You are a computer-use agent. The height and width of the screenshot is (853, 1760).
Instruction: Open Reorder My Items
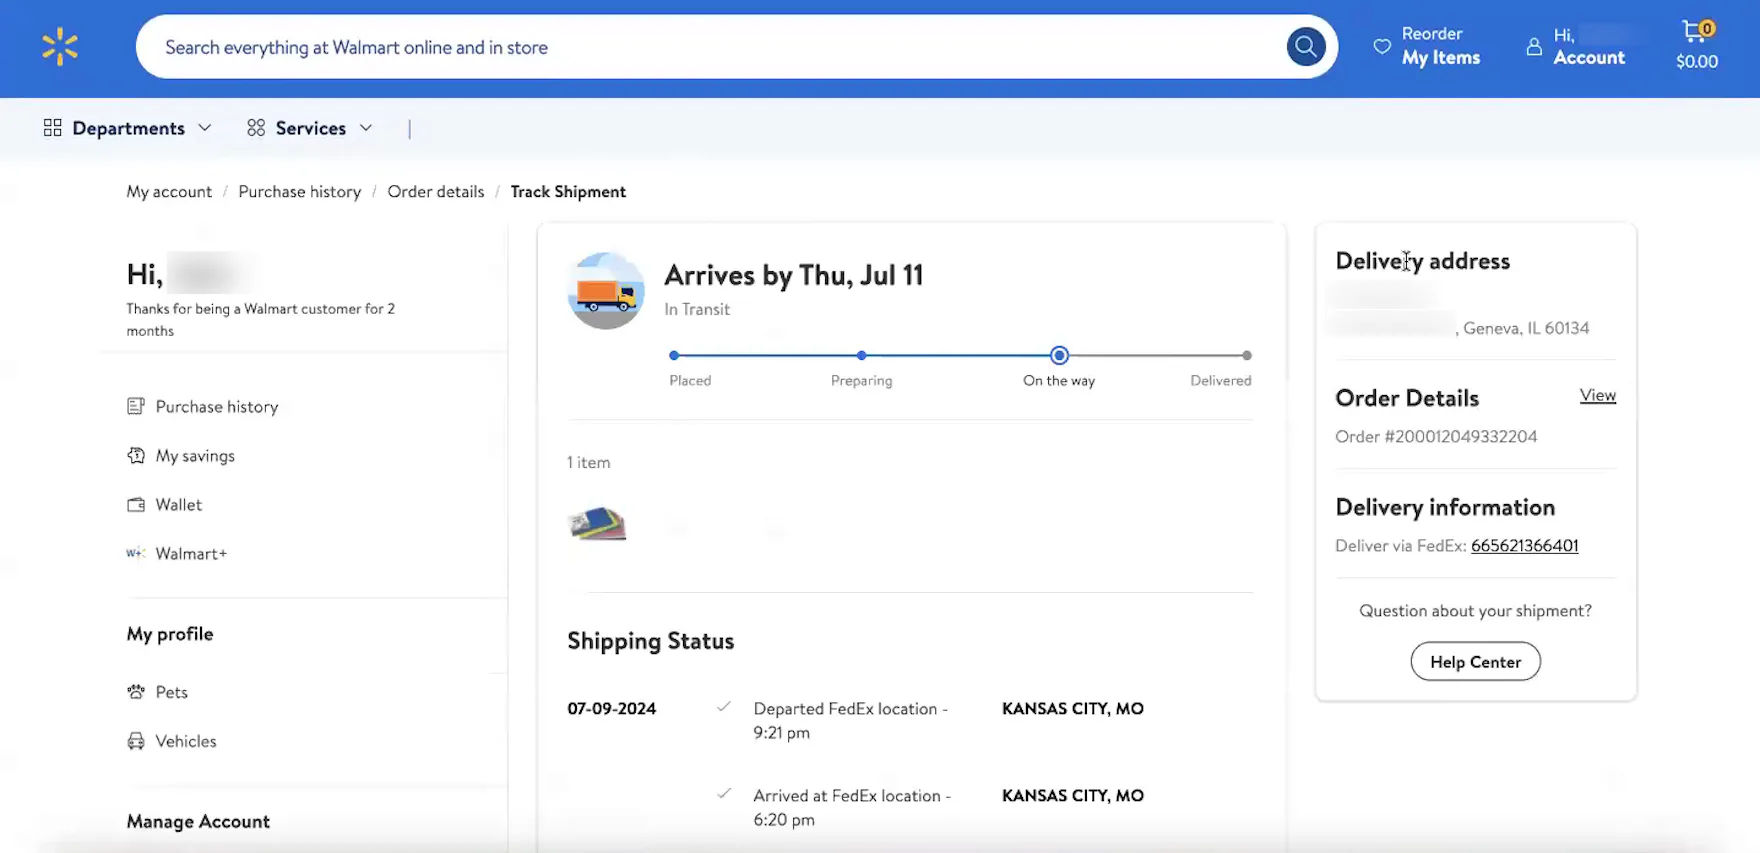click(x=1441, y=46)
